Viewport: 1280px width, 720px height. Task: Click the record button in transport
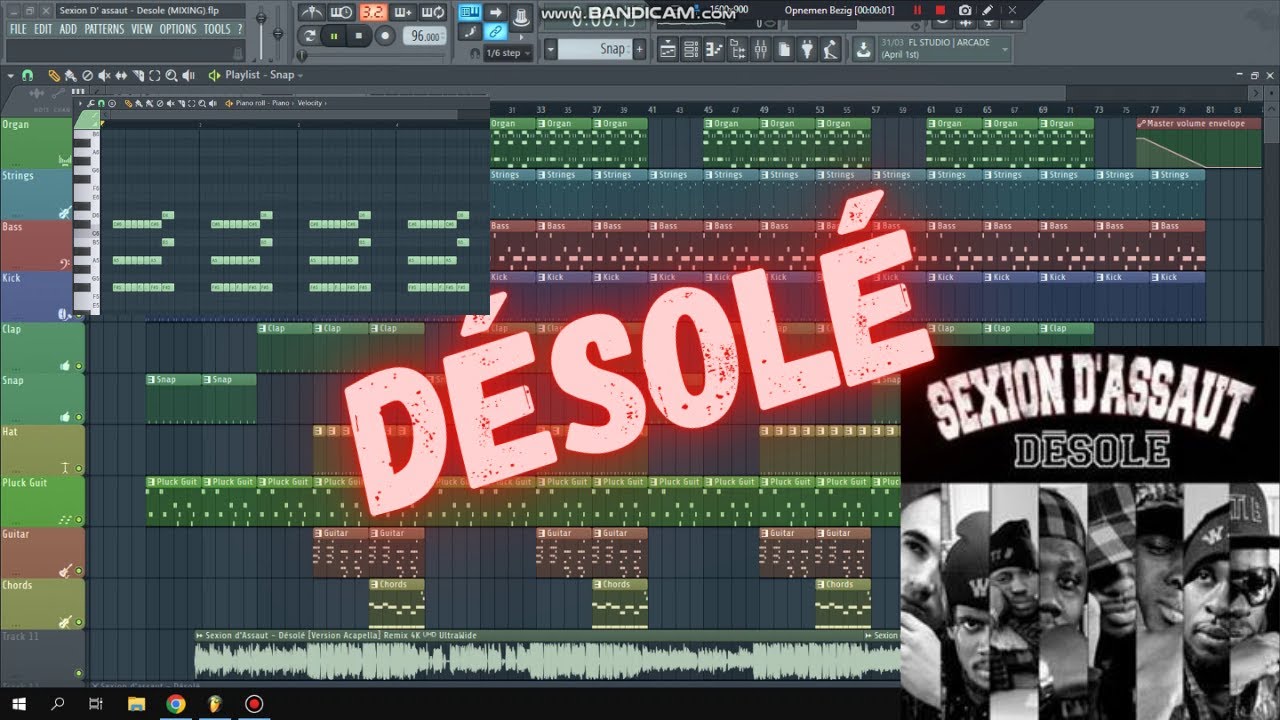click(x=385, y=35)
